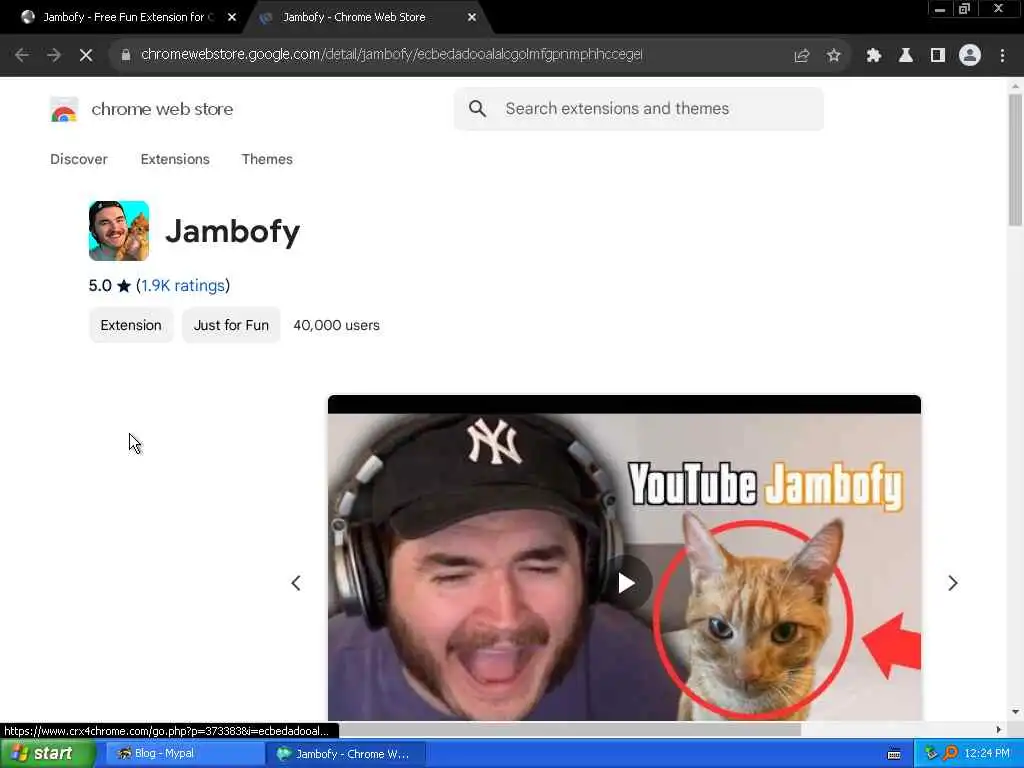Show previous screenshot with left chevron
The image size is (1024, 768).
click(296, 583)
